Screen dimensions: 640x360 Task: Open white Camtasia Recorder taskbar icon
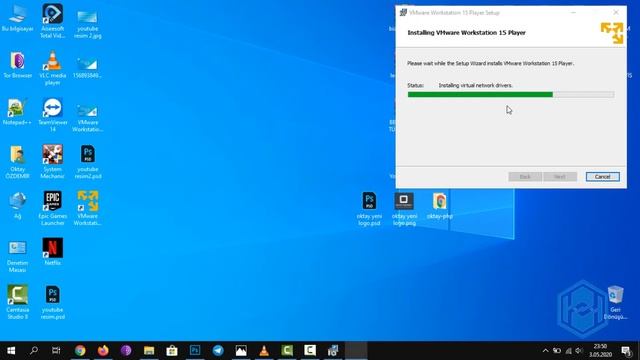(310, 351)
